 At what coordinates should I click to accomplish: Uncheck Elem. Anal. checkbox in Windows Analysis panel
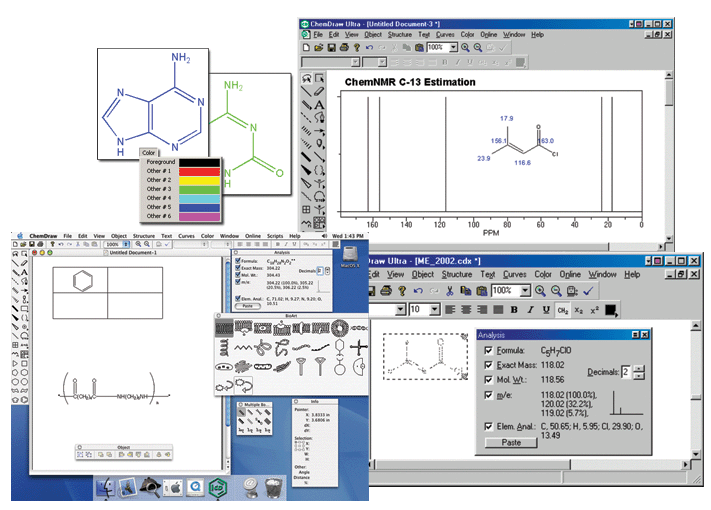coord(488,426)
